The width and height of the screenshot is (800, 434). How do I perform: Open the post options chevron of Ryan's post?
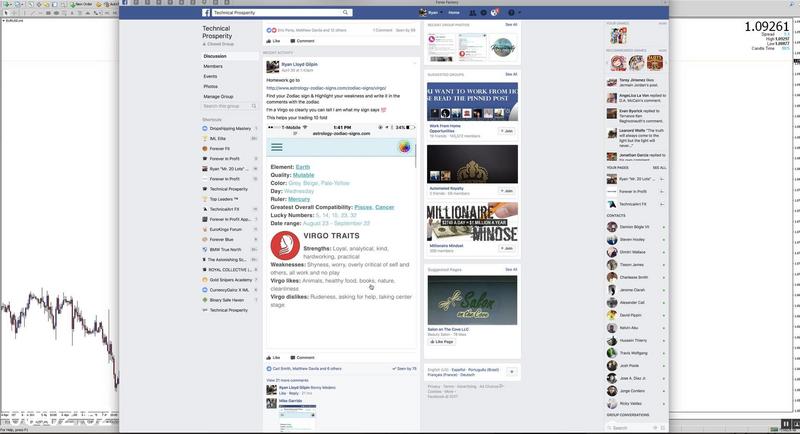414,64
